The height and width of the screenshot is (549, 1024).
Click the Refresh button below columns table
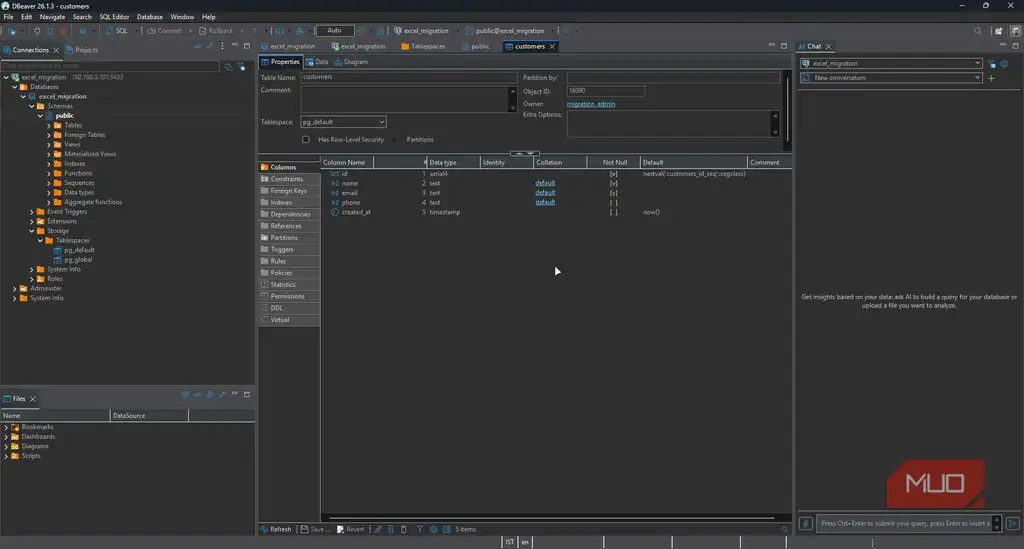pyautogui.click(x=276, y=529)
